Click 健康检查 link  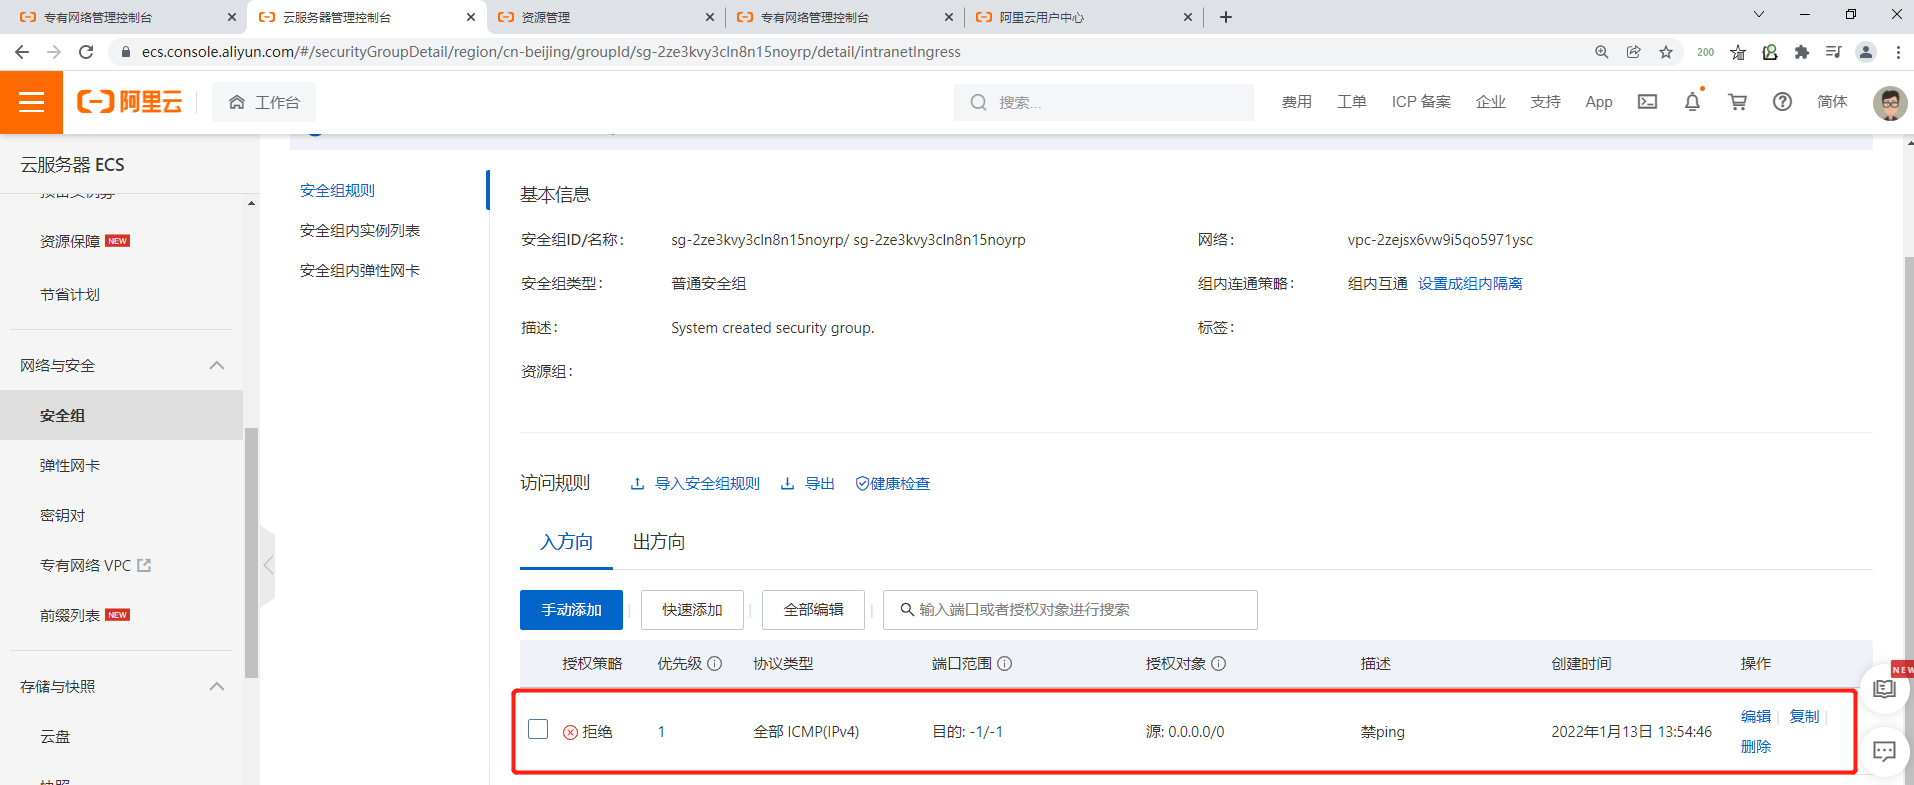893,484
